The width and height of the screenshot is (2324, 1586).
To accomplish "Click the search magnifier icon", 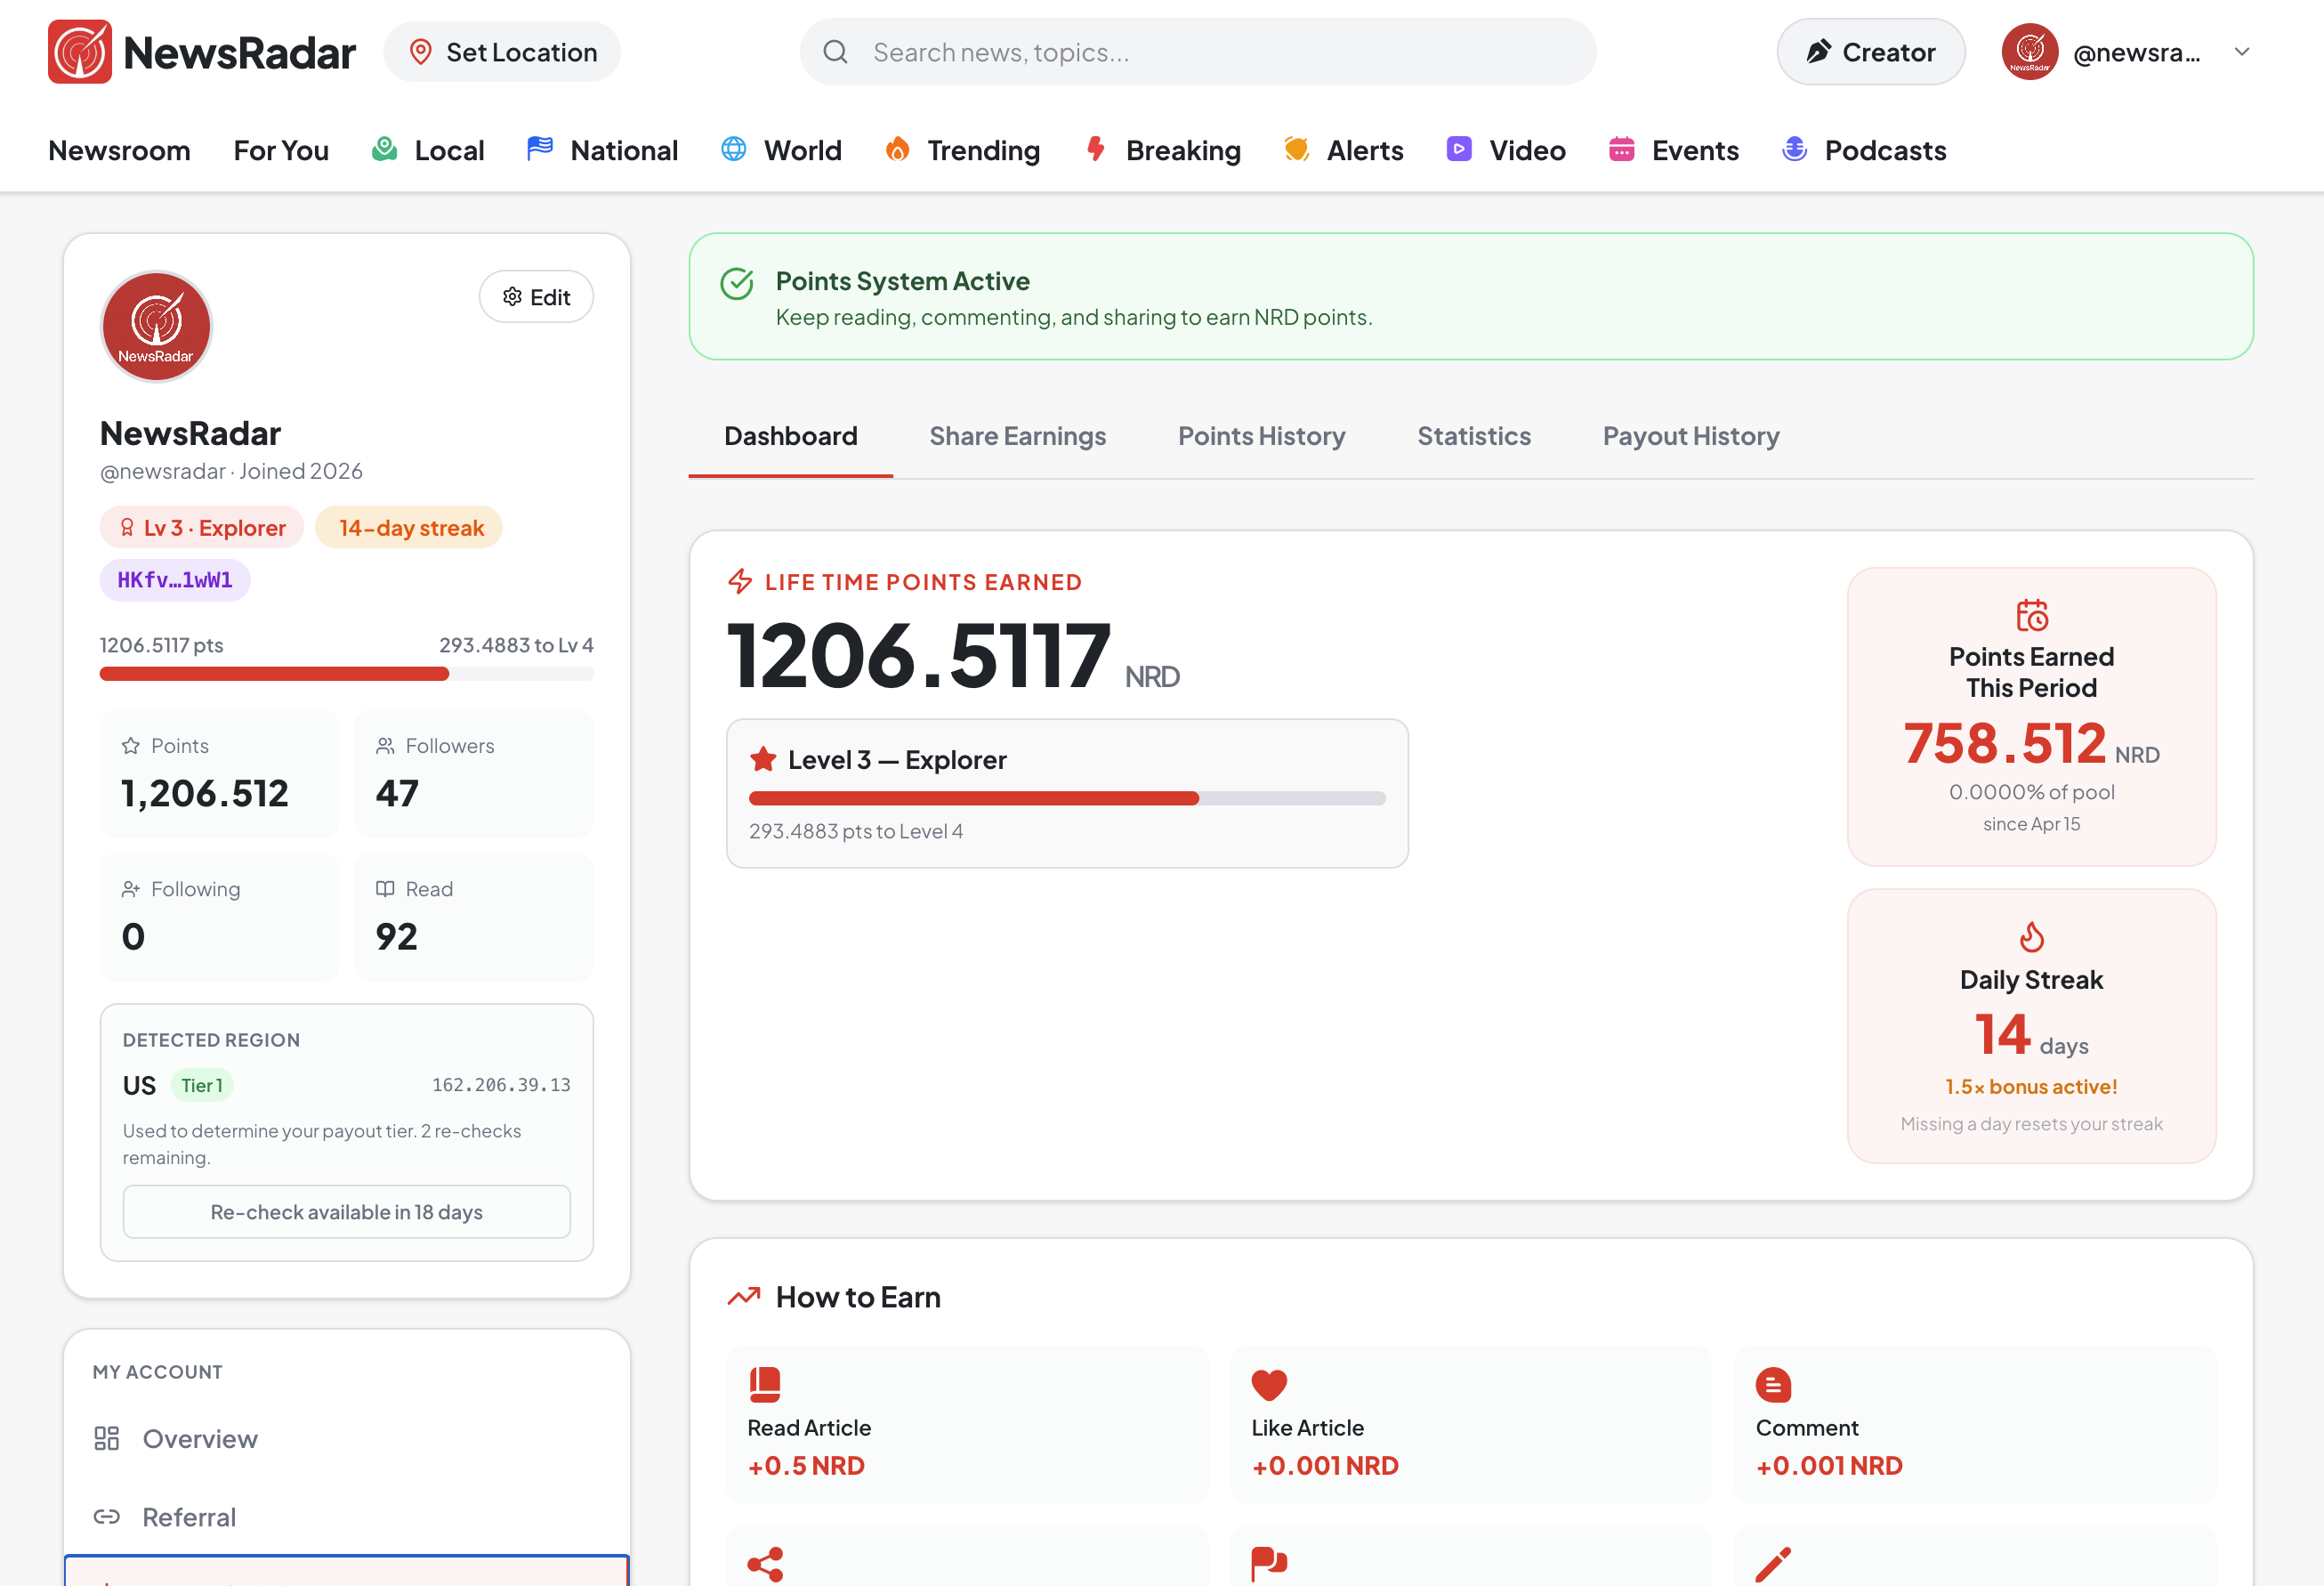I will click(x=836, y=52).
